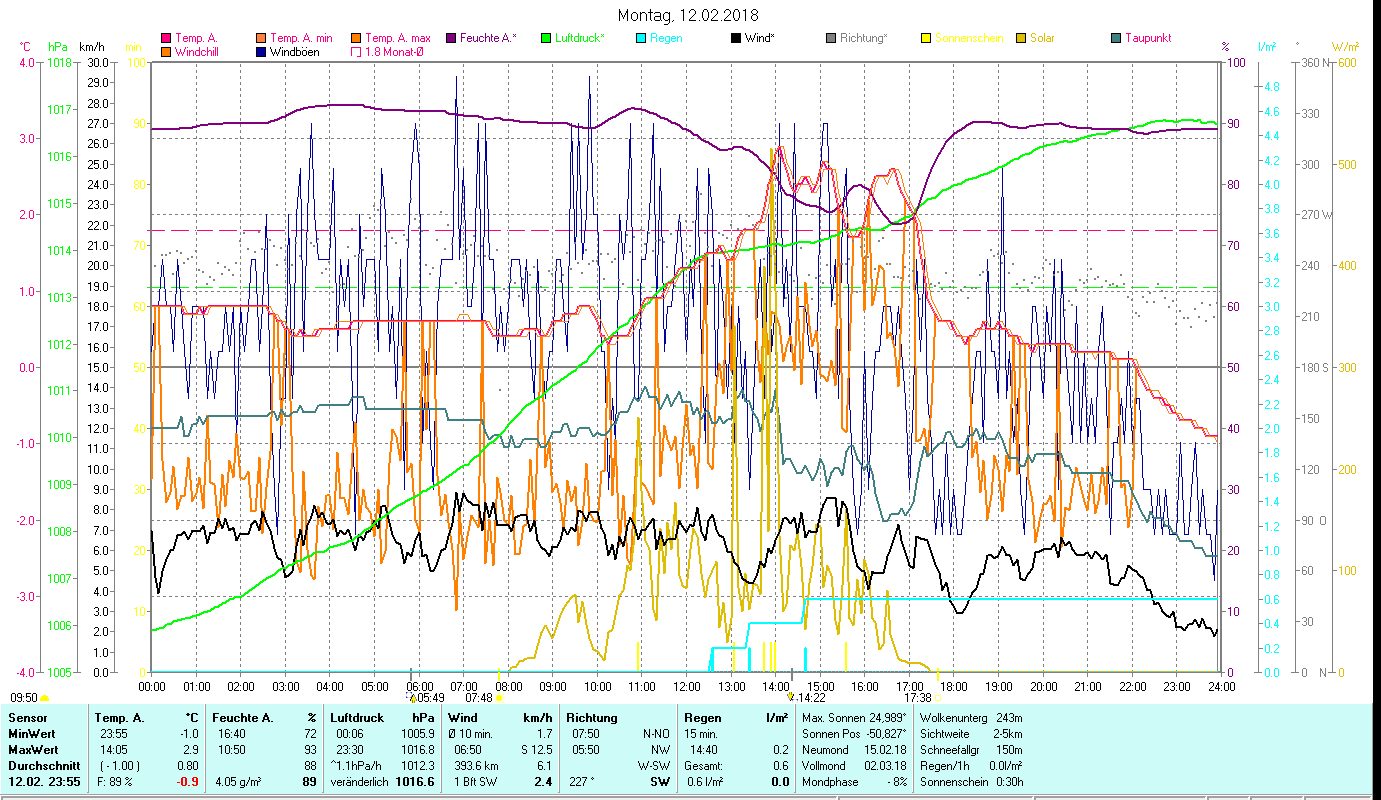Viewport: 1381px width, 800px height.
Task: Click the orange Temp. A. min legend swatch
Action: 260,39
